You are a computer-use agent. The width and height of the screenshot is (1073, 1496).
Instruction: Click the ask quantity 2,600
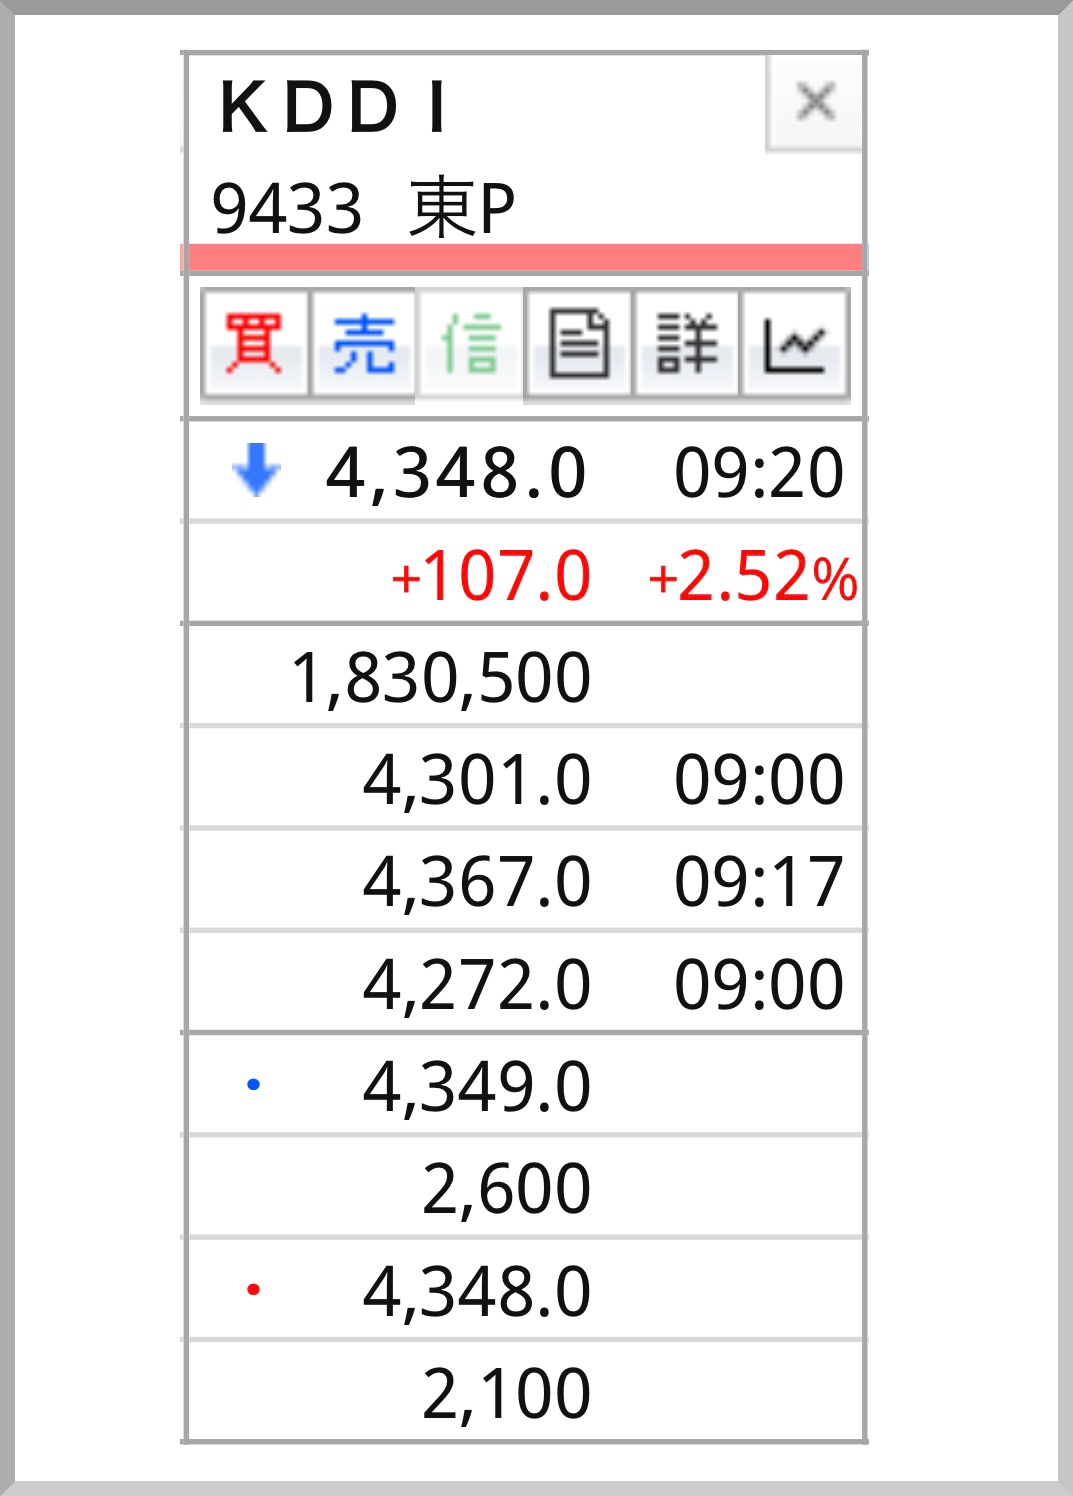(506, 1189)
